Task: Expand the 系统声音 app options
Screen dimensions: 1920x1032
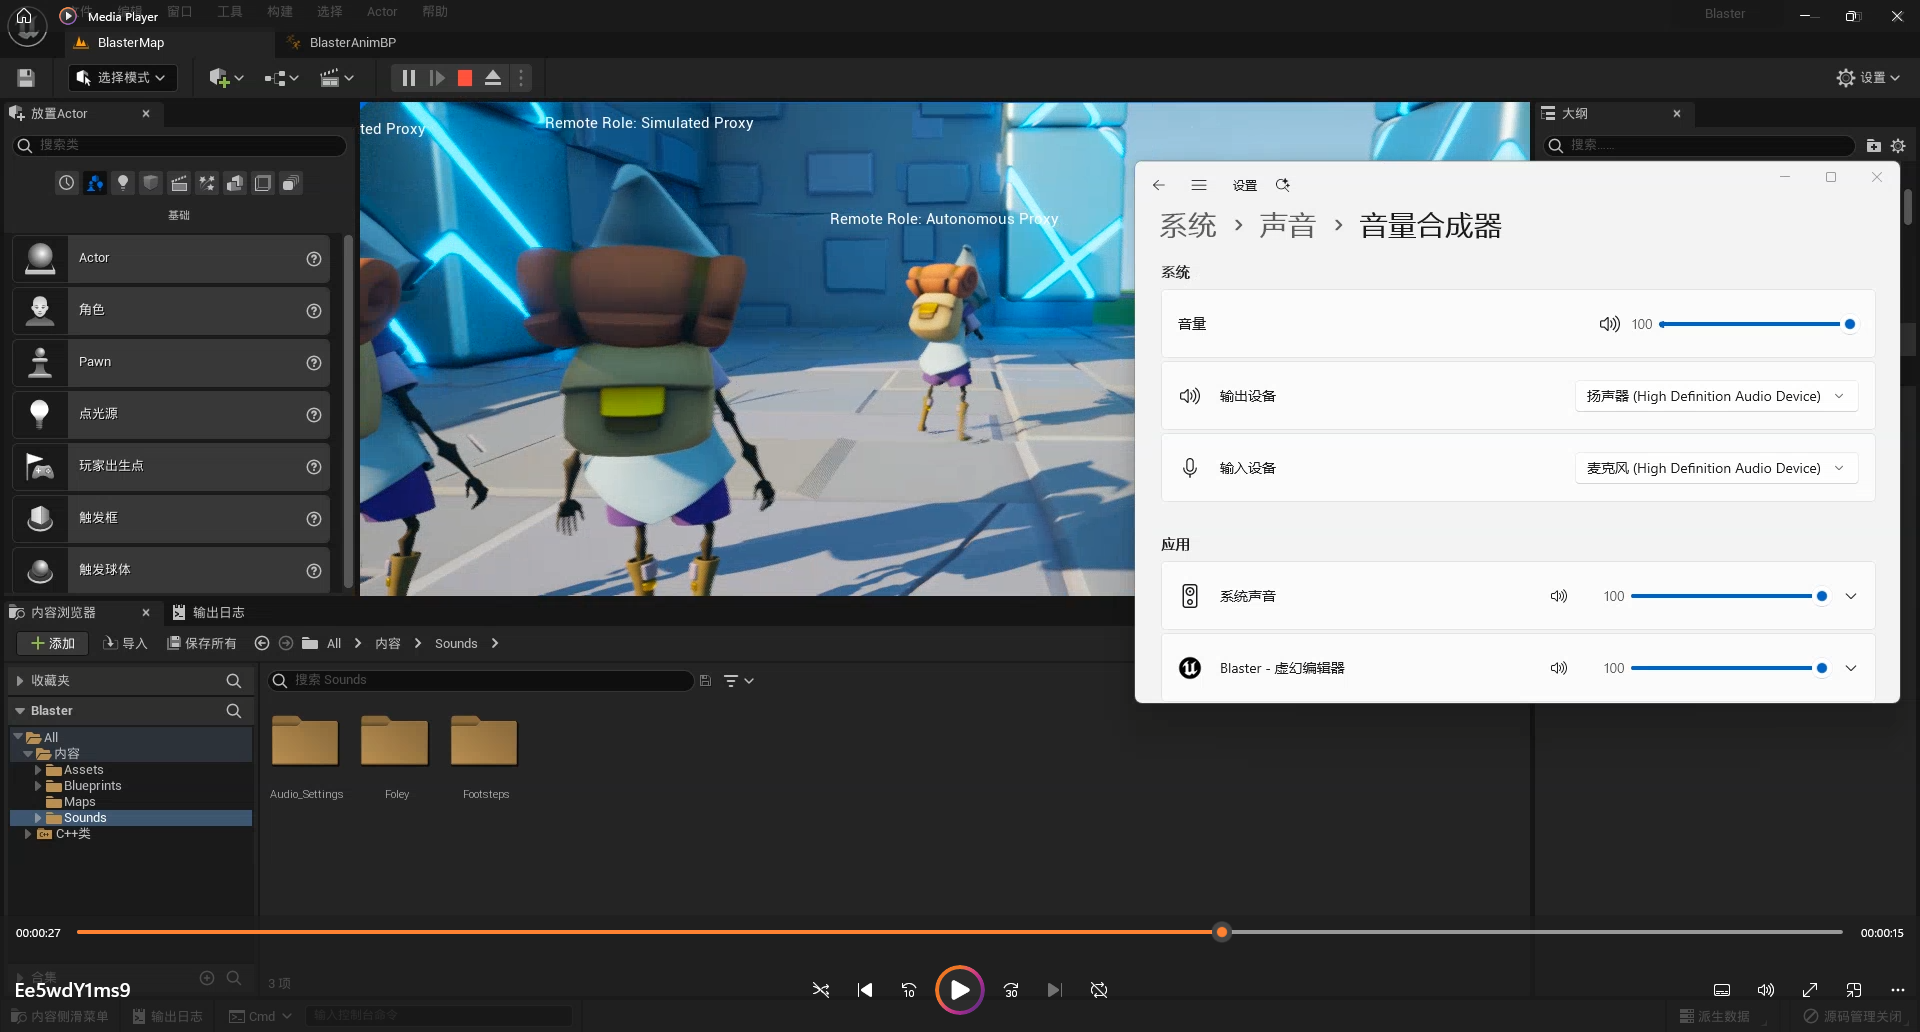Action: (x=1851, y=596)
